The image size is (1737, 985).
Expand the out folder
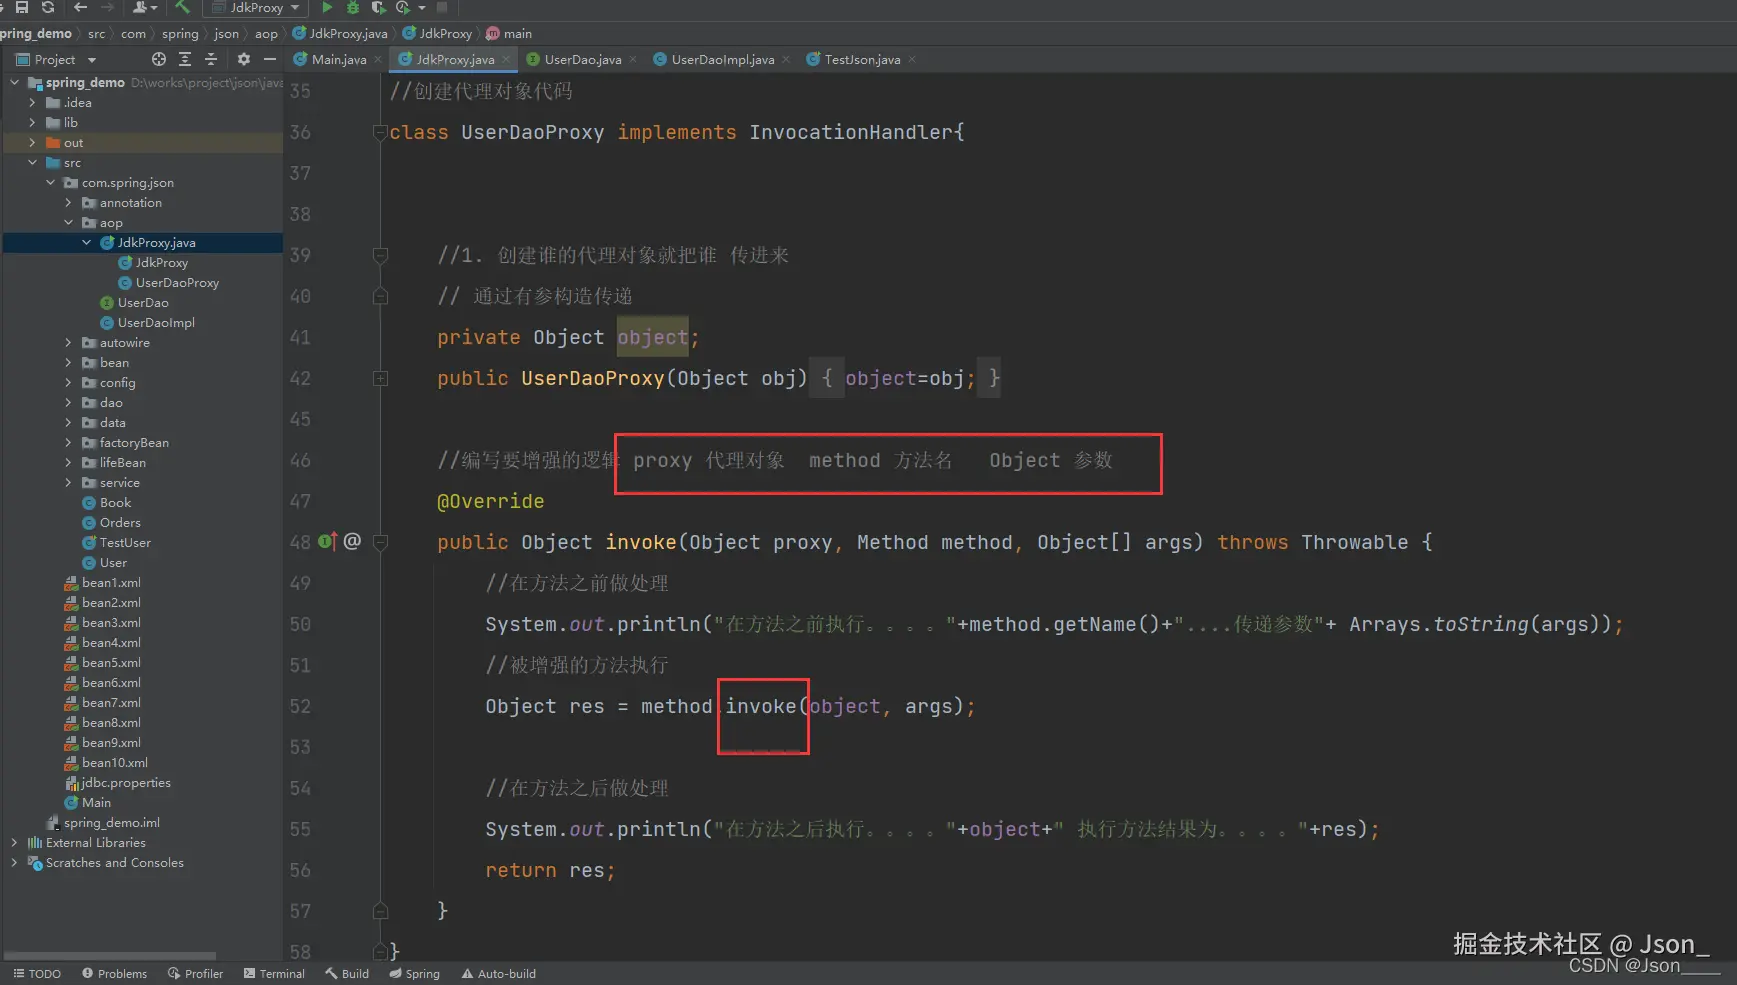32,143
